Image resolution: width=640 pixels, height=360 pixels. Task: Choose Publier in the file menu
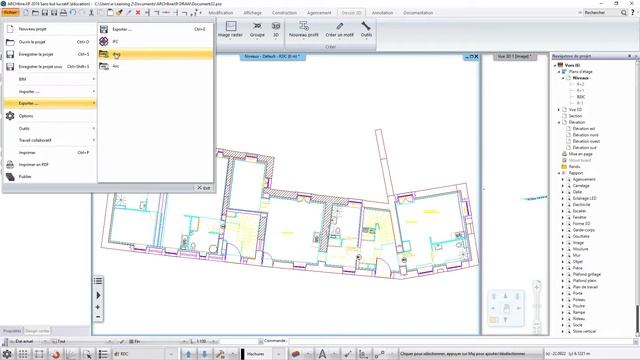[x=51, y=177]
